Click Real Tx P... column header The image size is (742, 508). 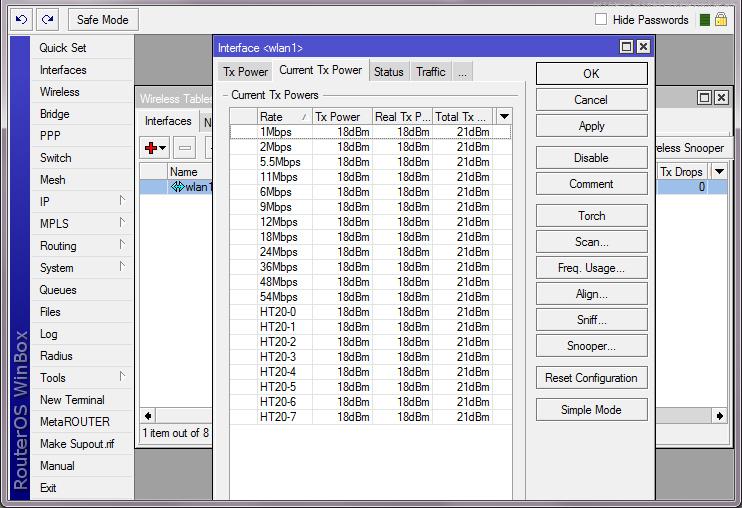point(402,116)
